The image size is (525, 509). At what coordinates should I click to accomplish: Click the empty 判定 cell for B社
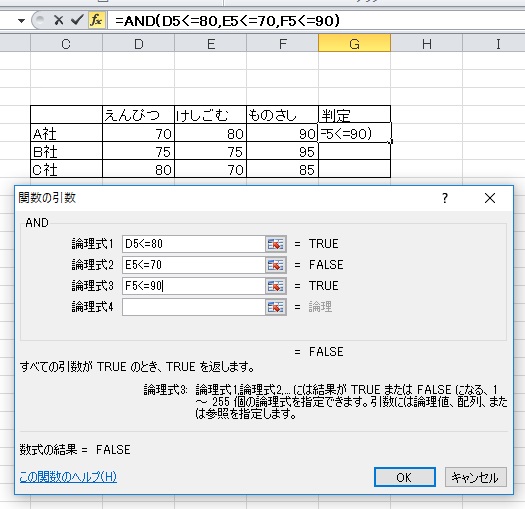[354, 151]
